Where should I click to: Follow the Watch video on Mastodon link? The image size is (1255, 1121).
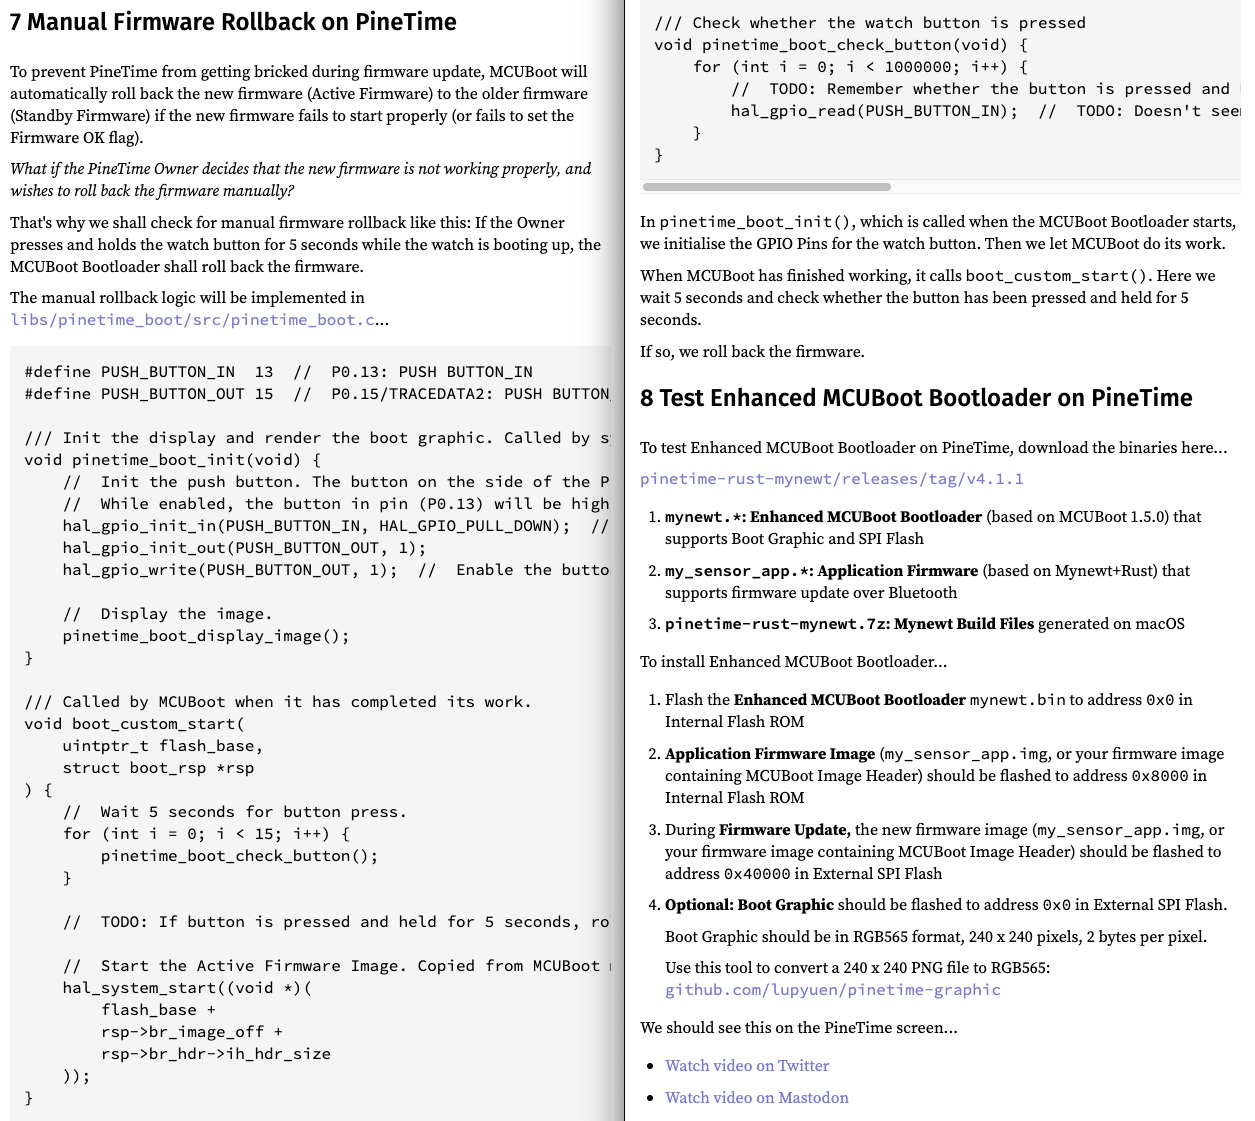coord(756,1098)
